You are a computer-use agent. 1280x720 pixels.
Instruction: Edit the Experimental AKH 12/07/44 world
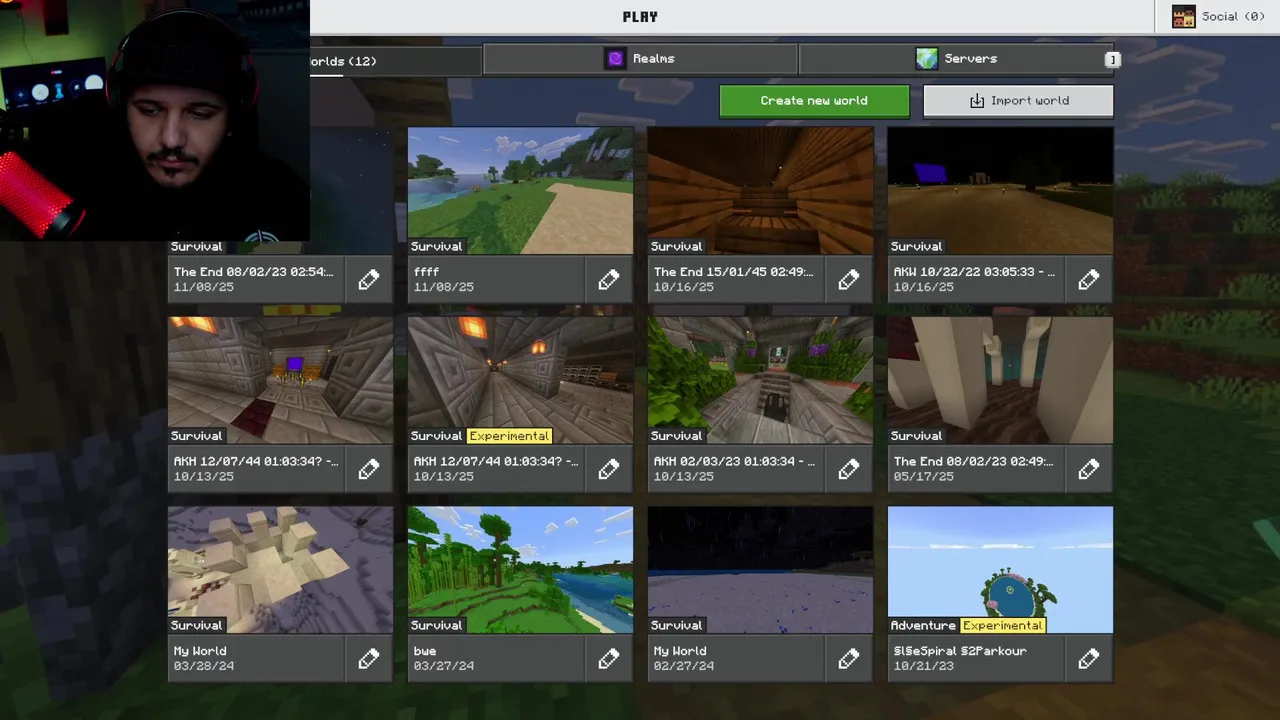[609, 469]
